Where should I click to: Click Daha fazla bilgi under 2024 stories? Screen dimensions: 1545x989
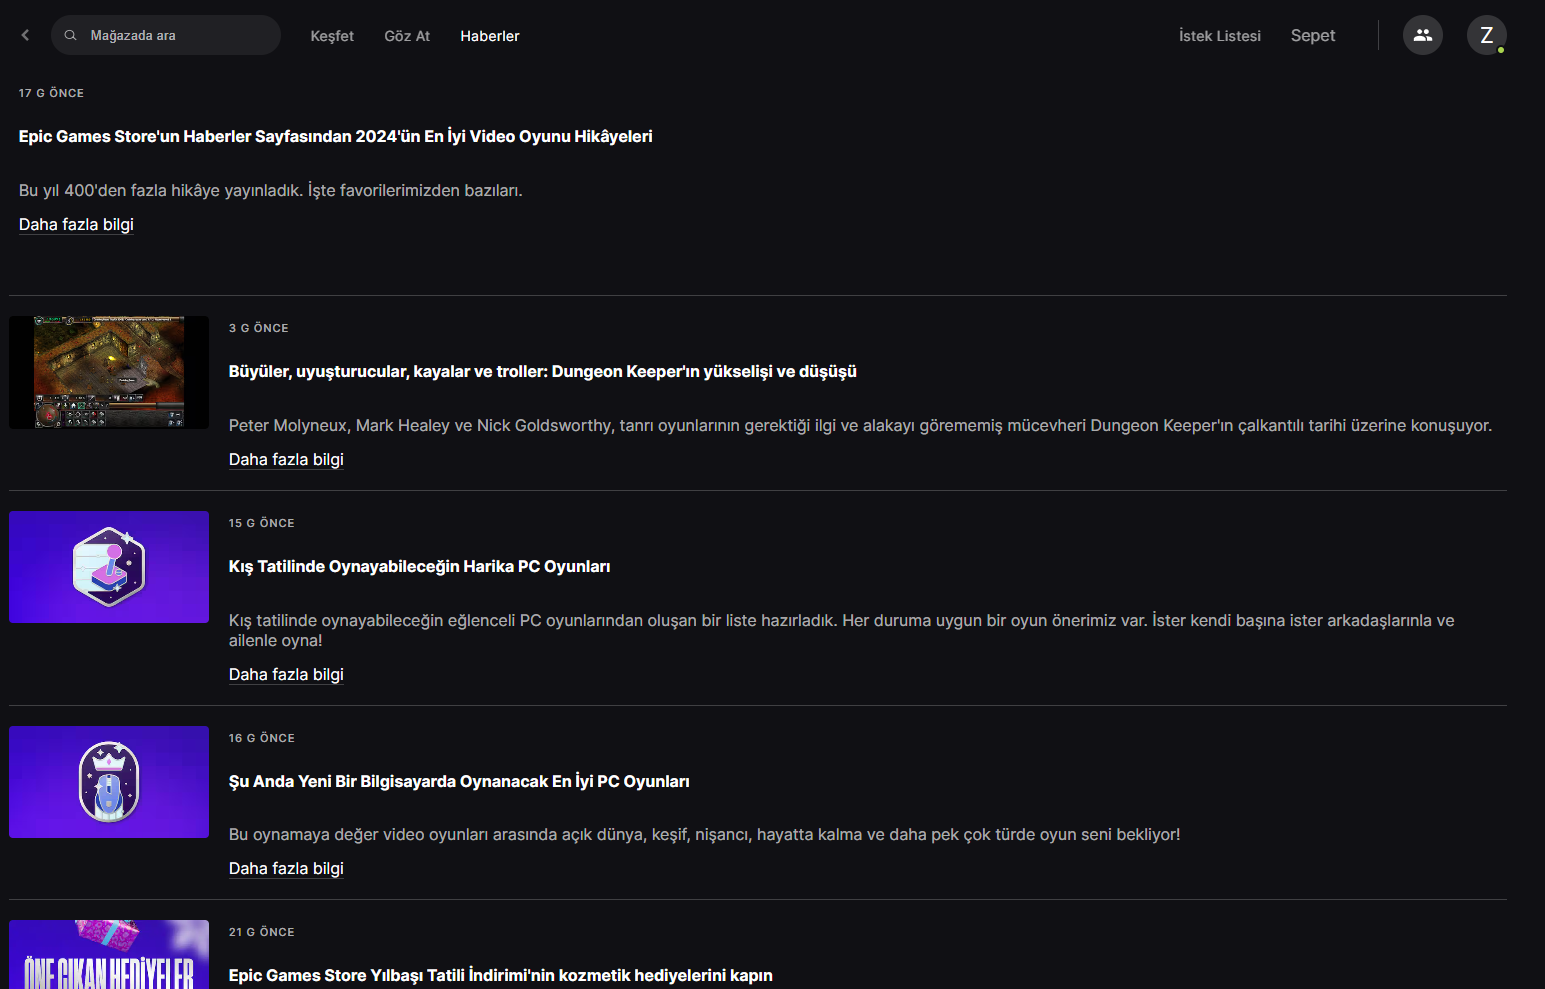coord(76,224)
